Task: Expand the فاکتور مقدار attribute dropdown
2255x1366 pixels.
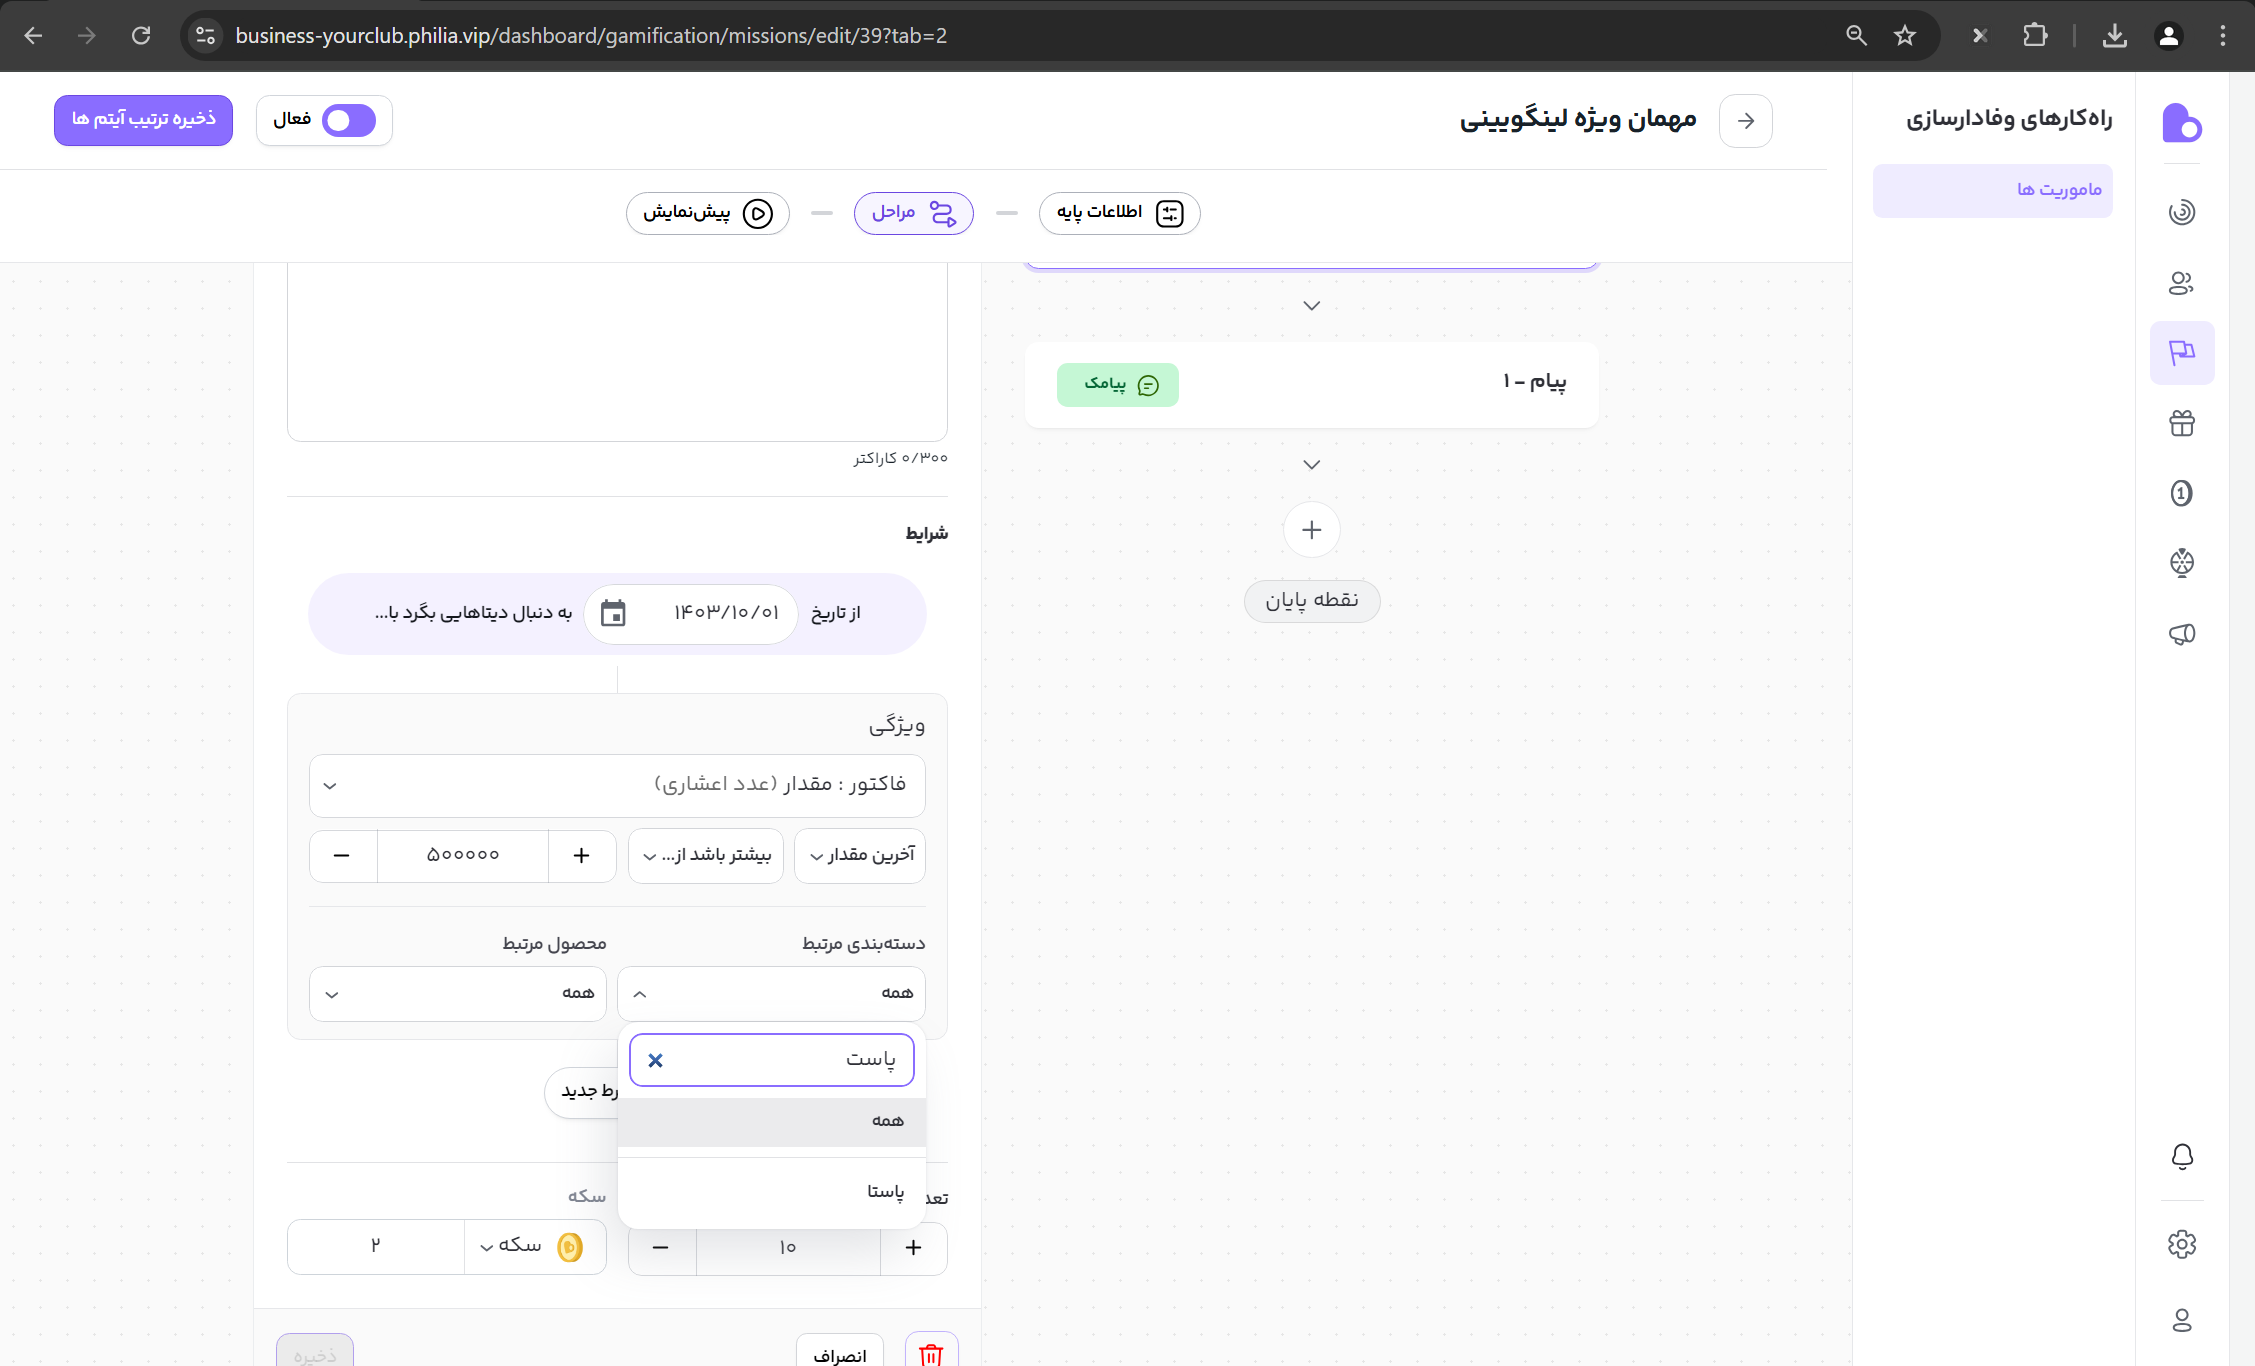Action: pyautogui.click(x=617, y=785)
